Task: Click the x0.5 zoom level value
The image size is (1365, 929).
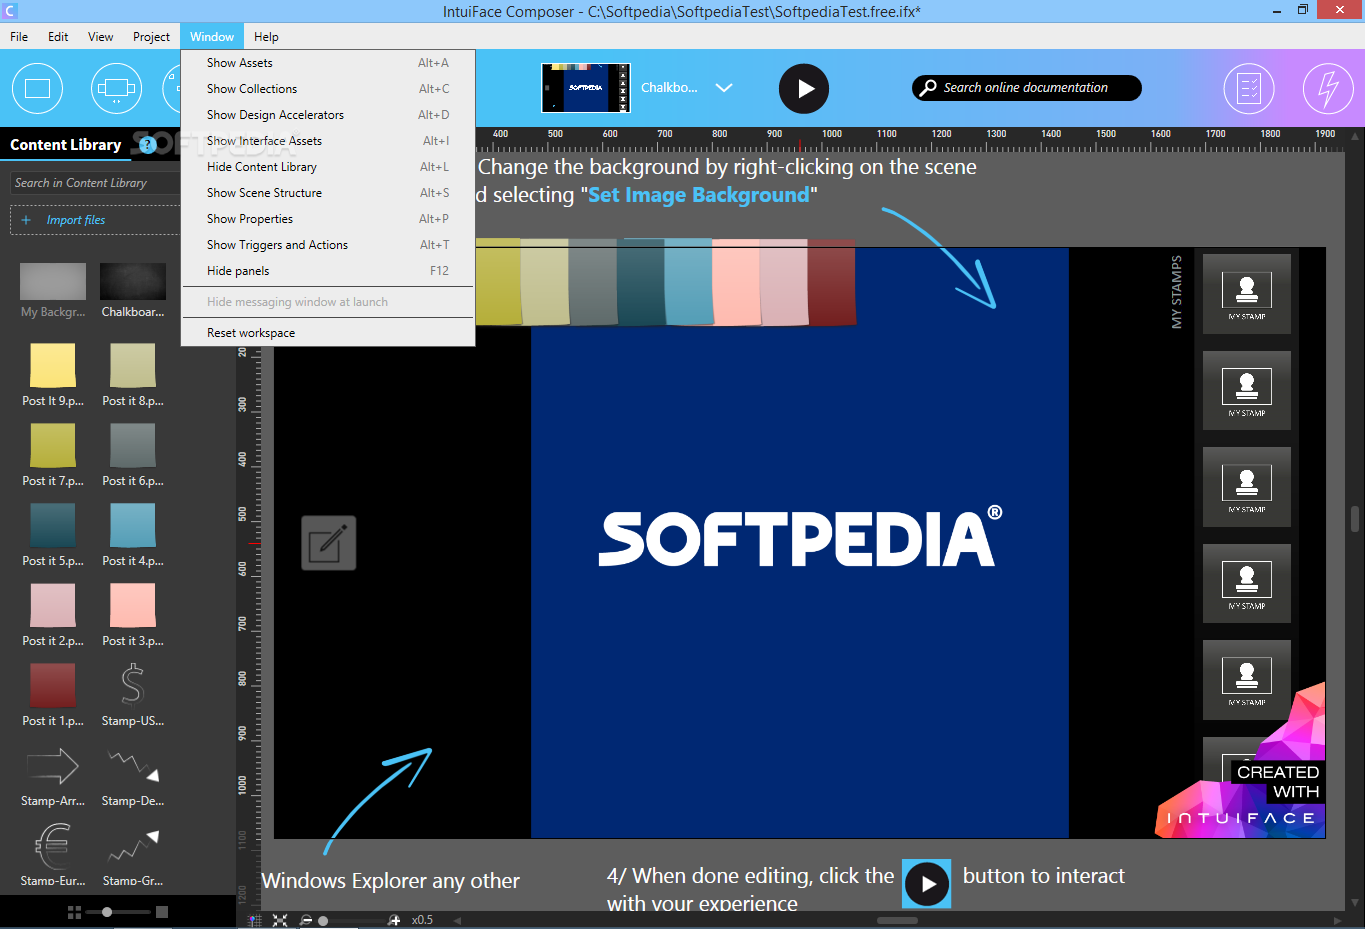Action: [x=422, y=920]
